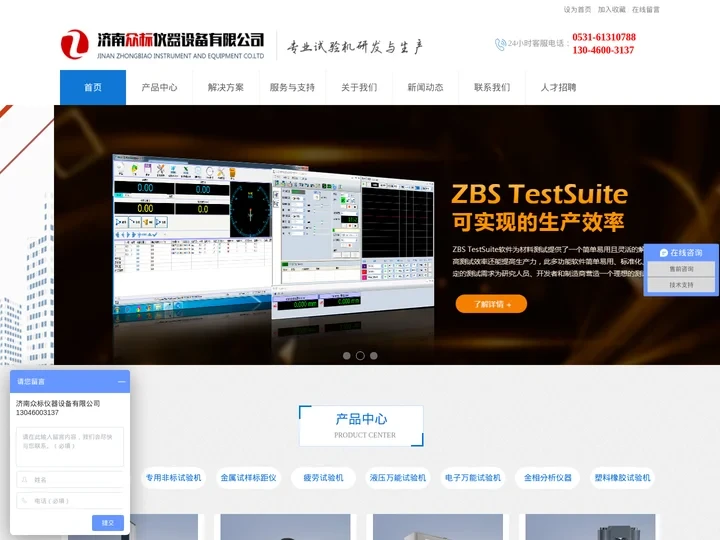
Task: Click the 在线咨询 panel header
Action: coord(681,253)
